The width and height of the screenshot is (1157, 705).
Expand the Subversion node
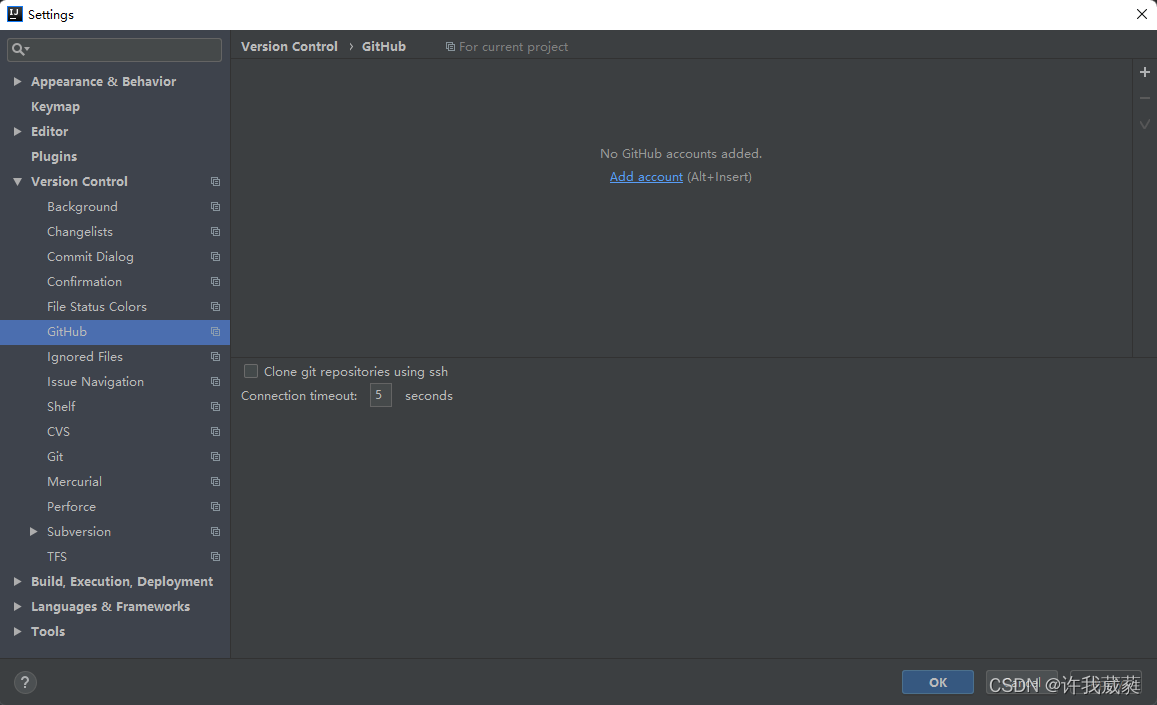pyautogui.click(x=33, y=532)
